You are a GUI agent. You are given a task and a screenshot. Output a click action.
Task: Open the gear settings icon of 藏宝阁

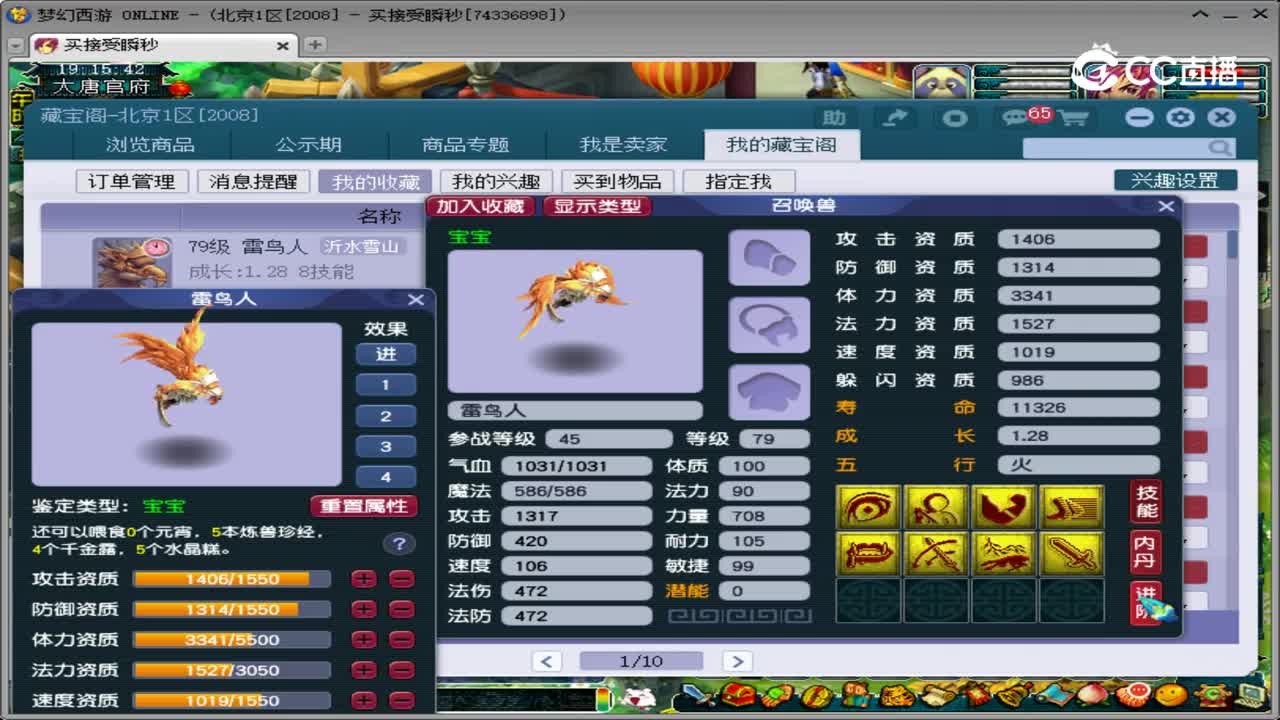1180,117
